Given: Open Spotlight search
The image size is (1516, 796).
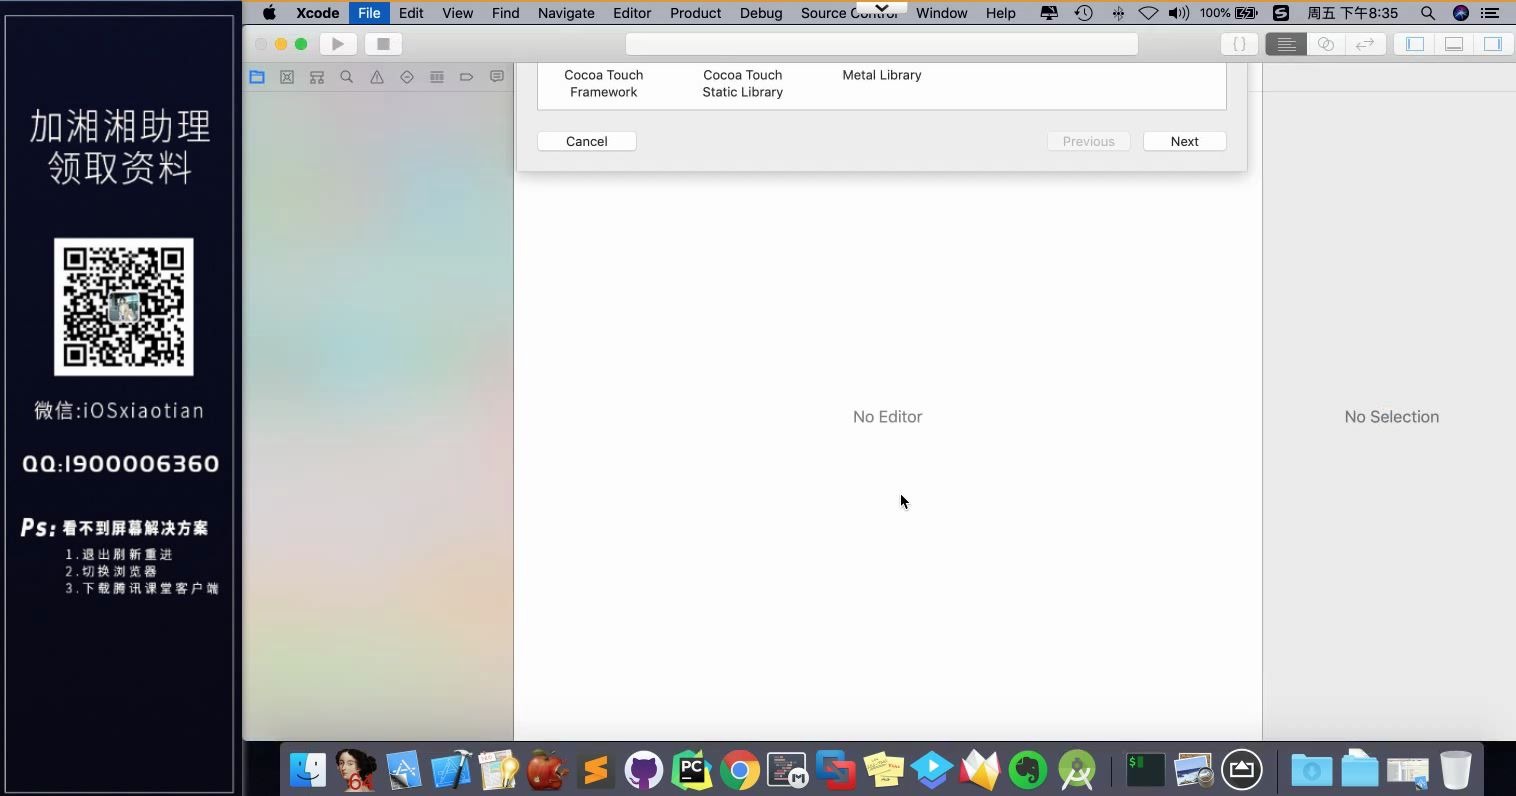Looking at the screenshot, I should point(1428,13).
